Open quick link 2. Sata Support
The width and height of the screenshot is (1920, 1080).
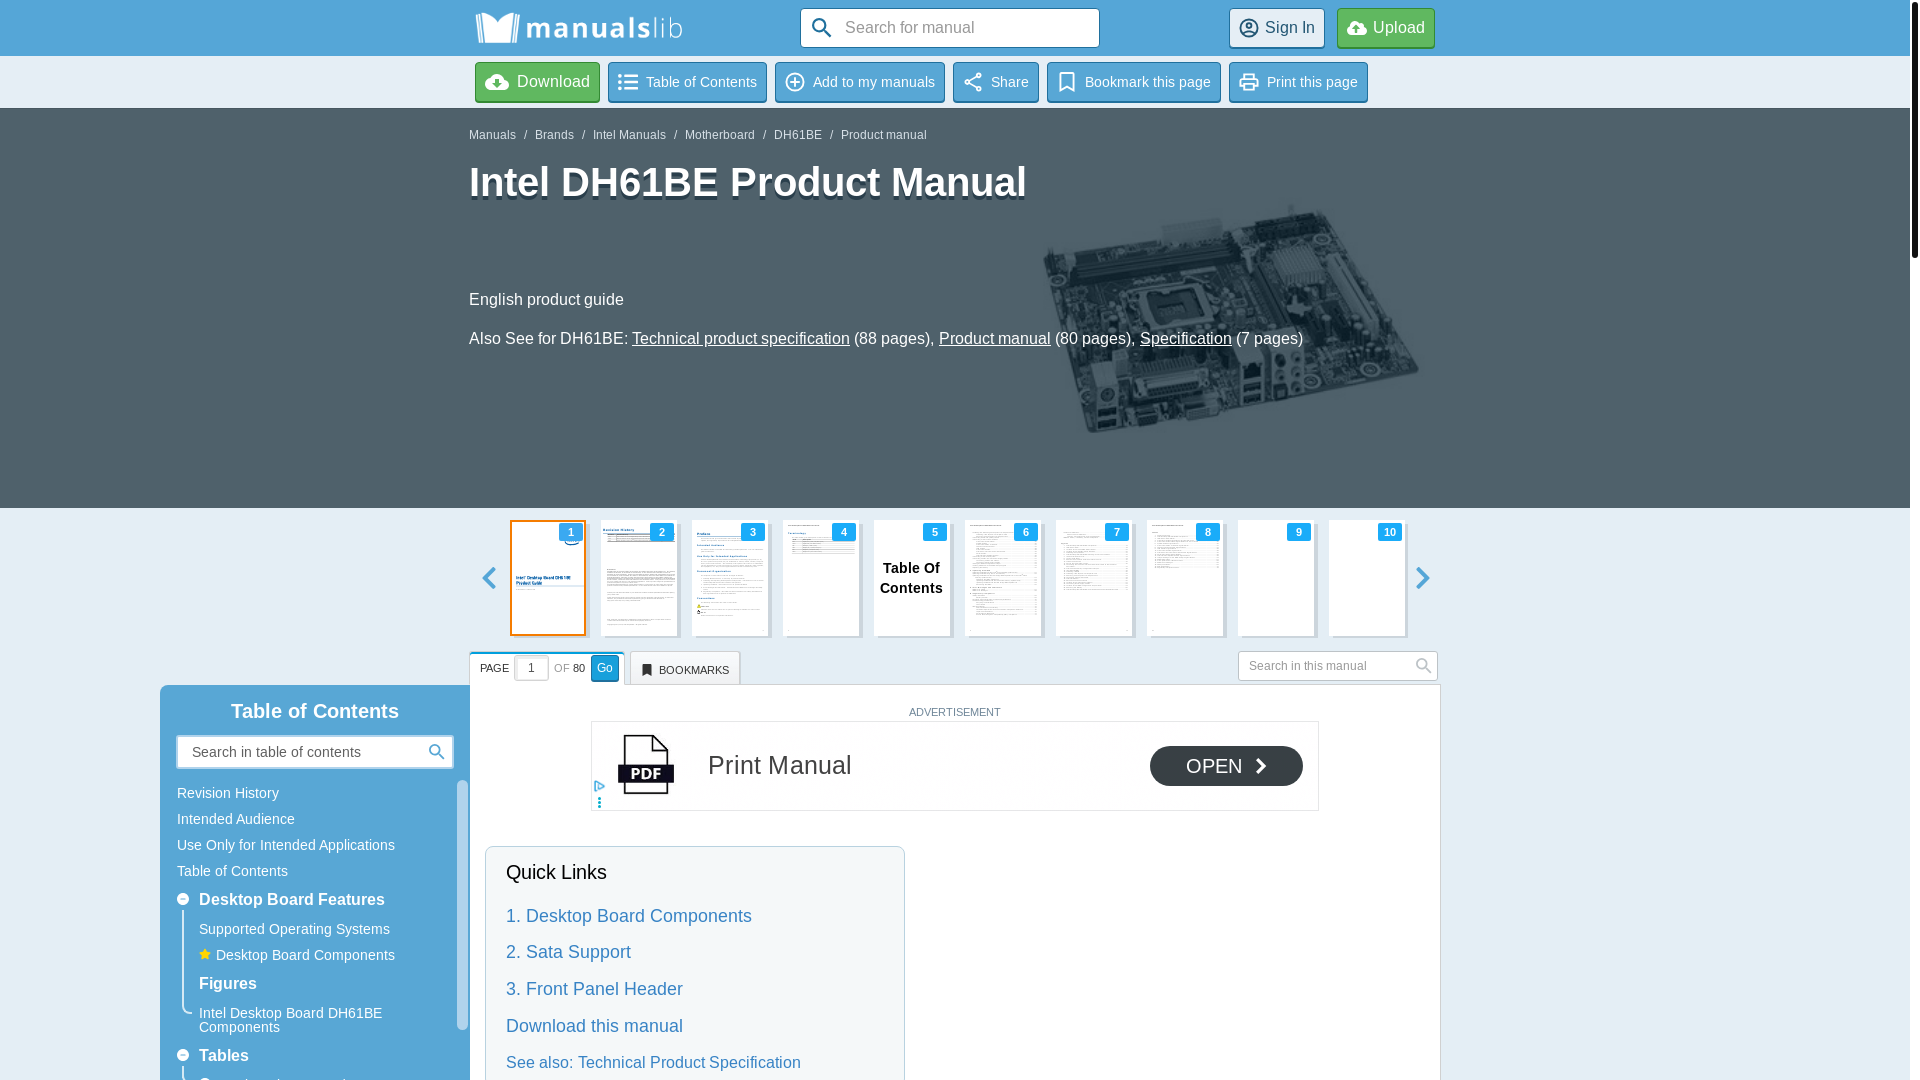568,952
